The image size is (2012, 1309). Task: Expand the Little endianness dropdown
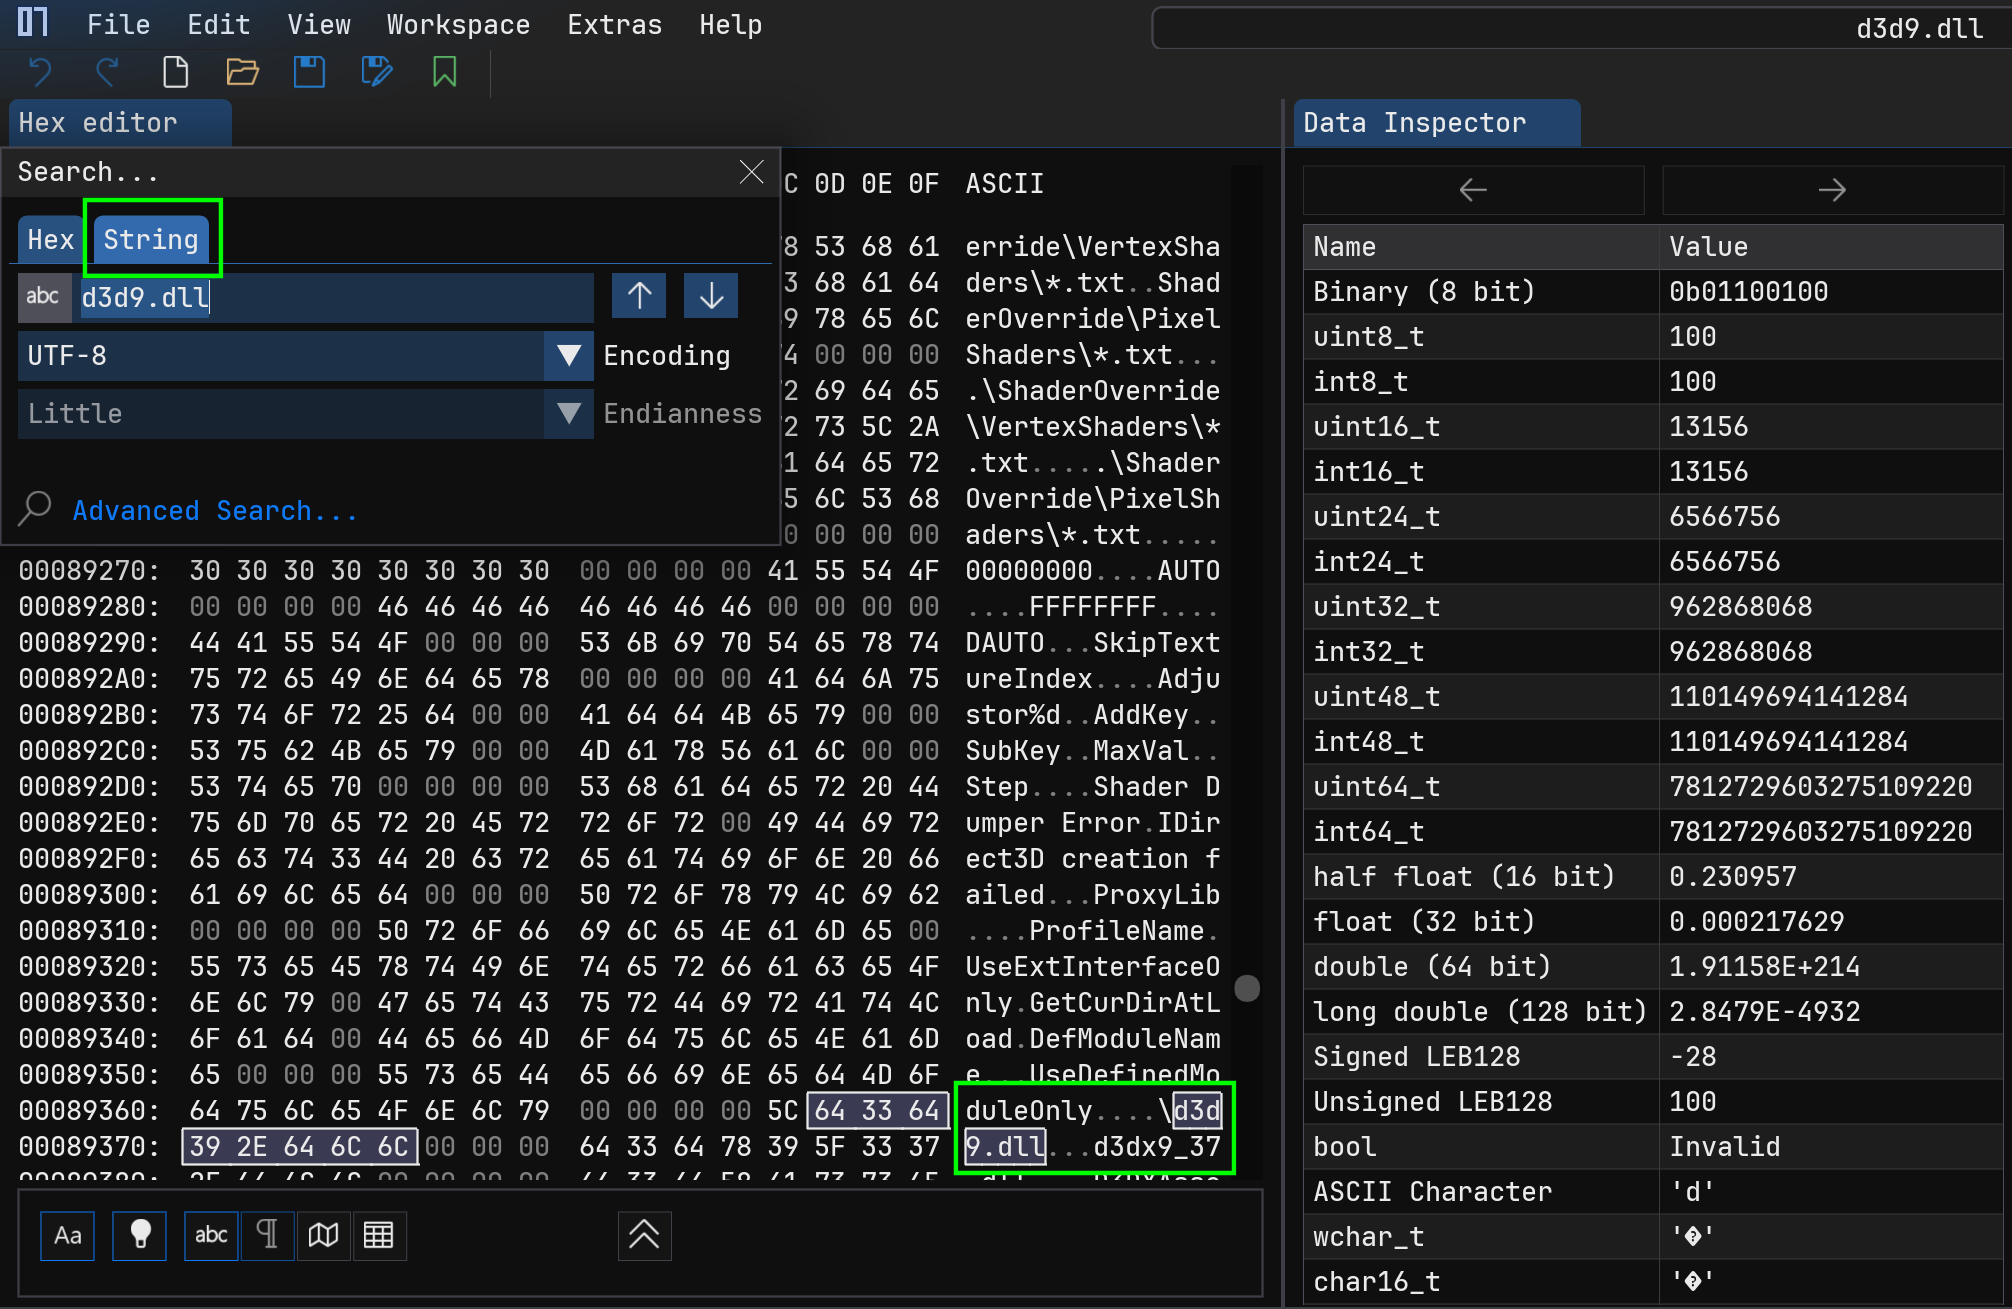tap(568, 414)
